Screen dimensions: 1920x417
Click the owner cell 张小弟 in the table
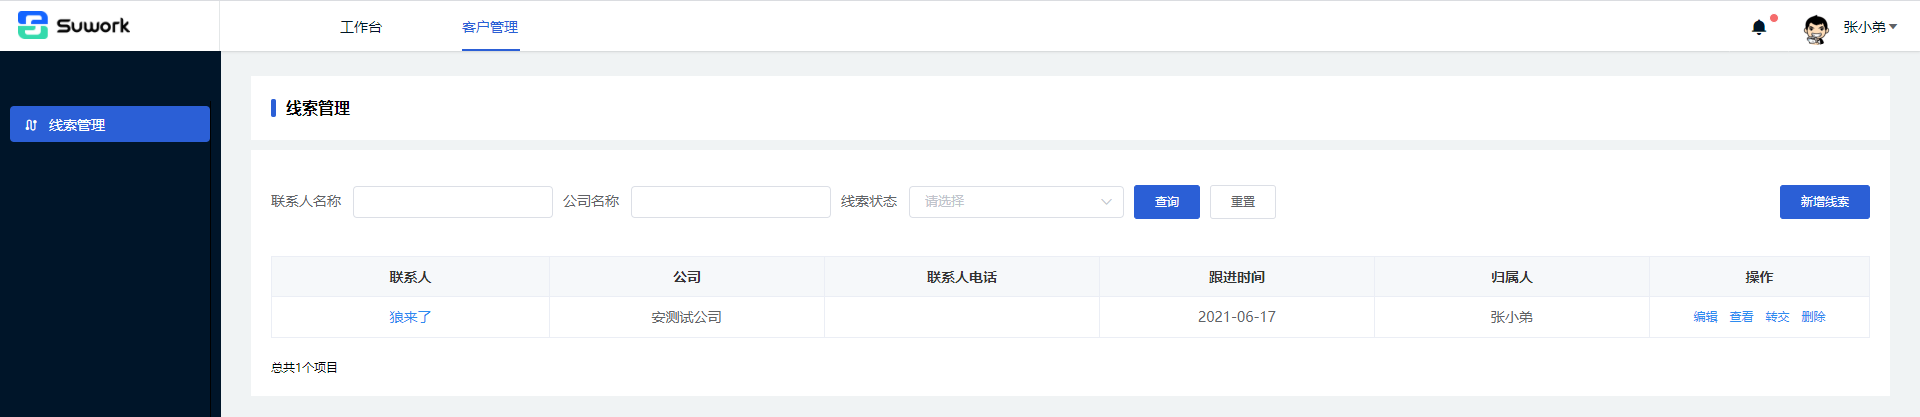[x=1512, y=317]
